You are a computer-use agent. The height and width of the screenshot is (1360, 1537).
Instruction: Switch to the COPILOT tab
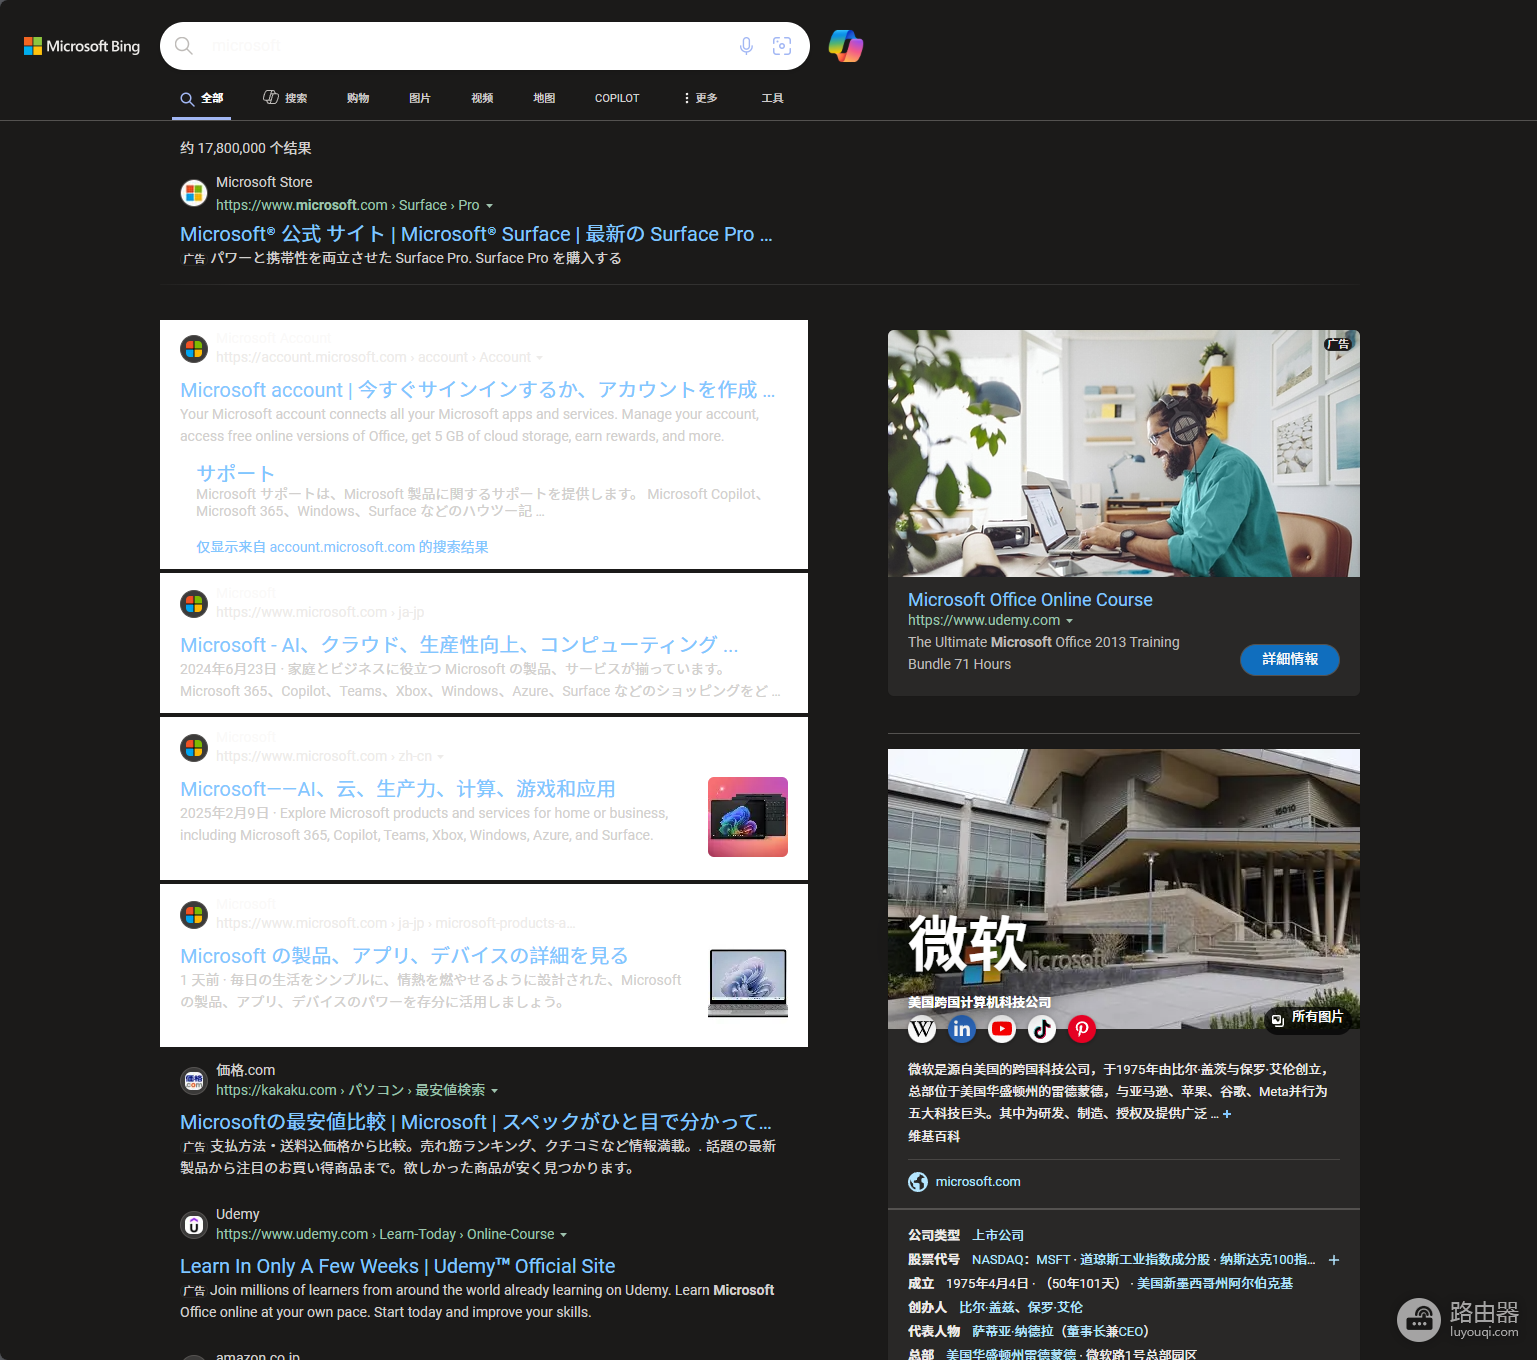coord(617,98)
